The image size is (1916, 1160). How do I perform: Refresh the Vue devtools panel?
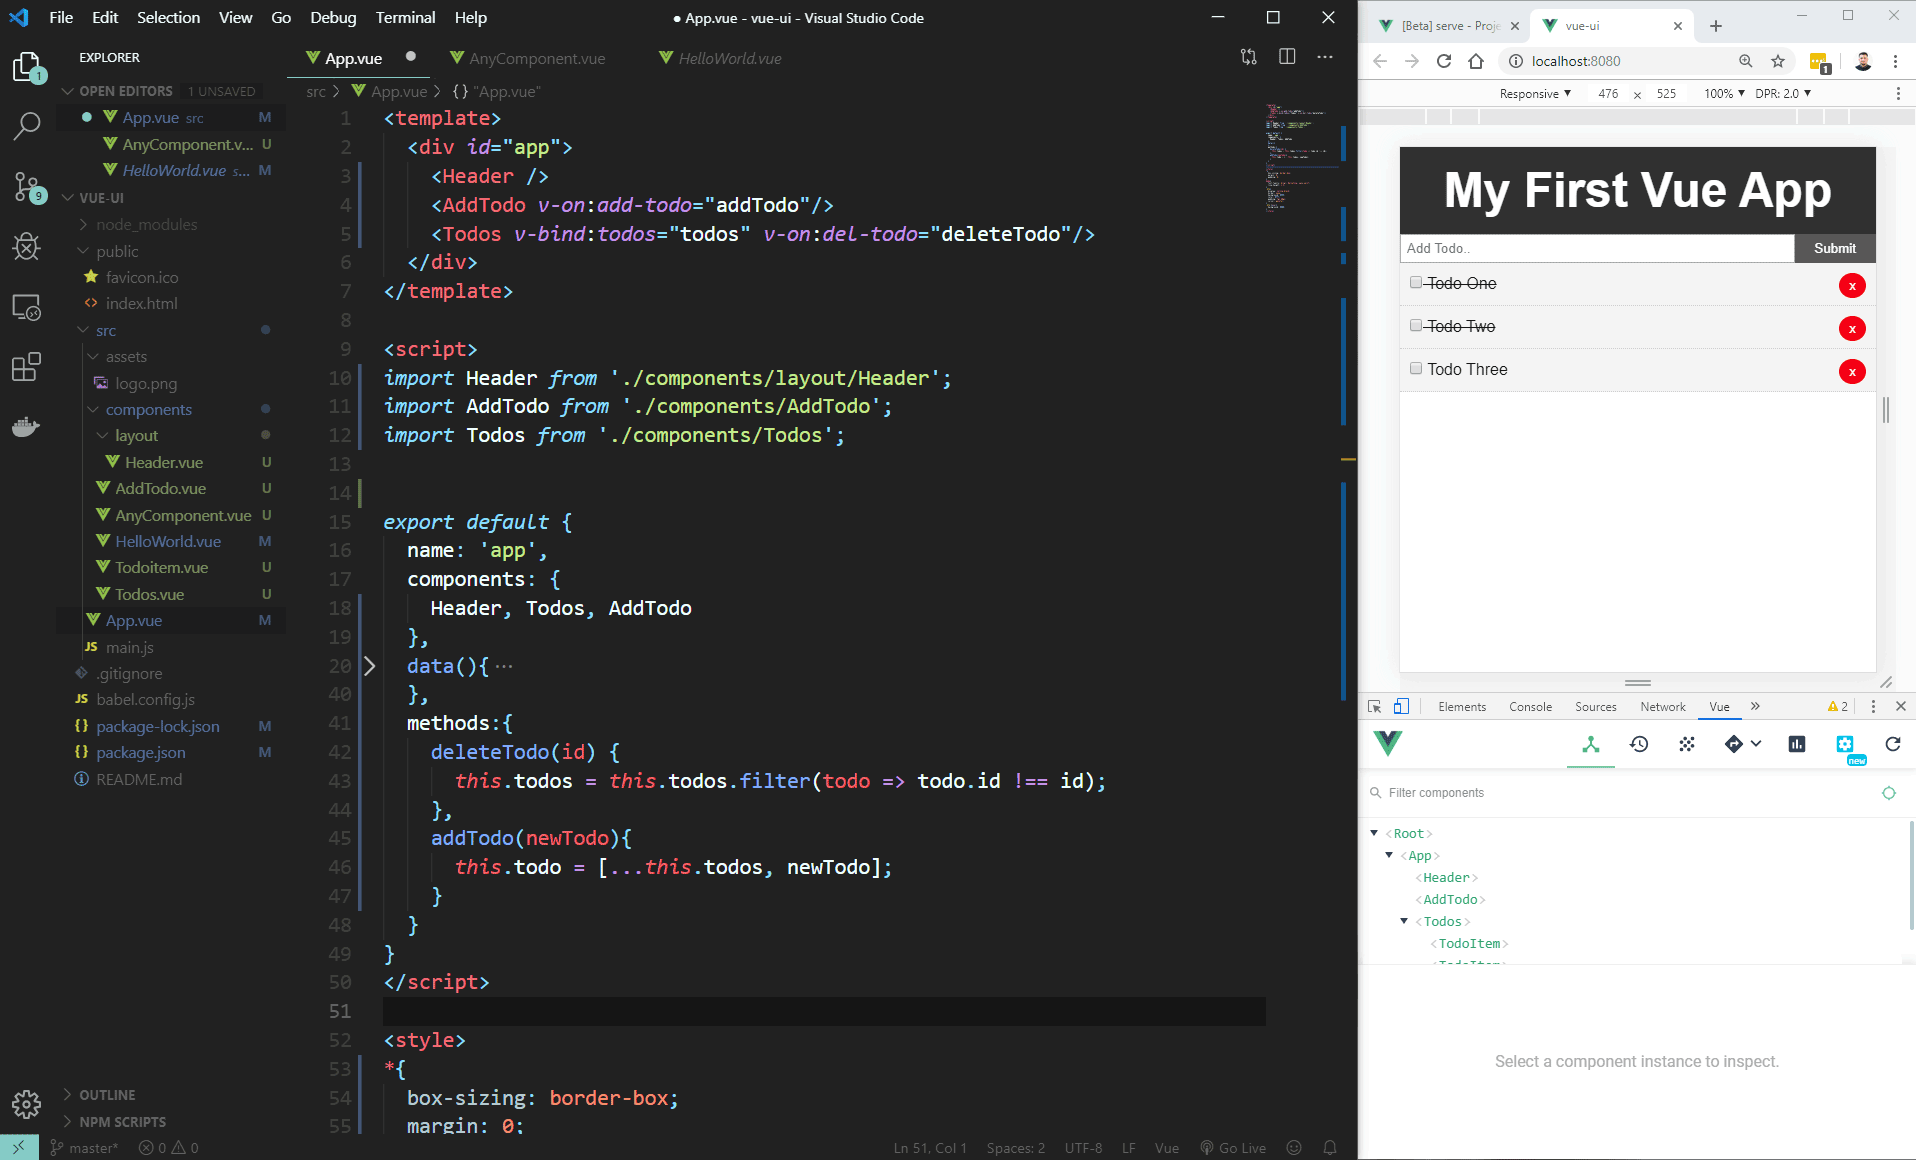[x=1892, y=745]
